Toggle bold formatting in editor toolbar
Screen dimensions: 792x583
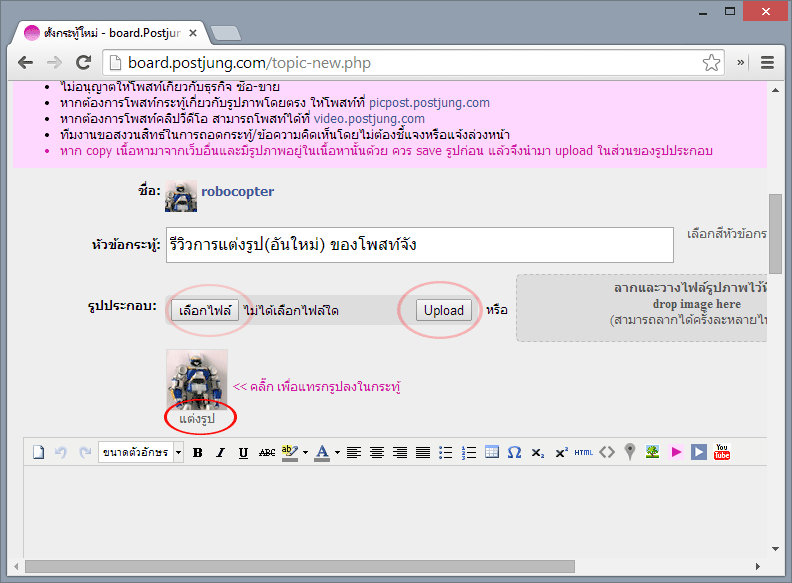tap(197, 452)
